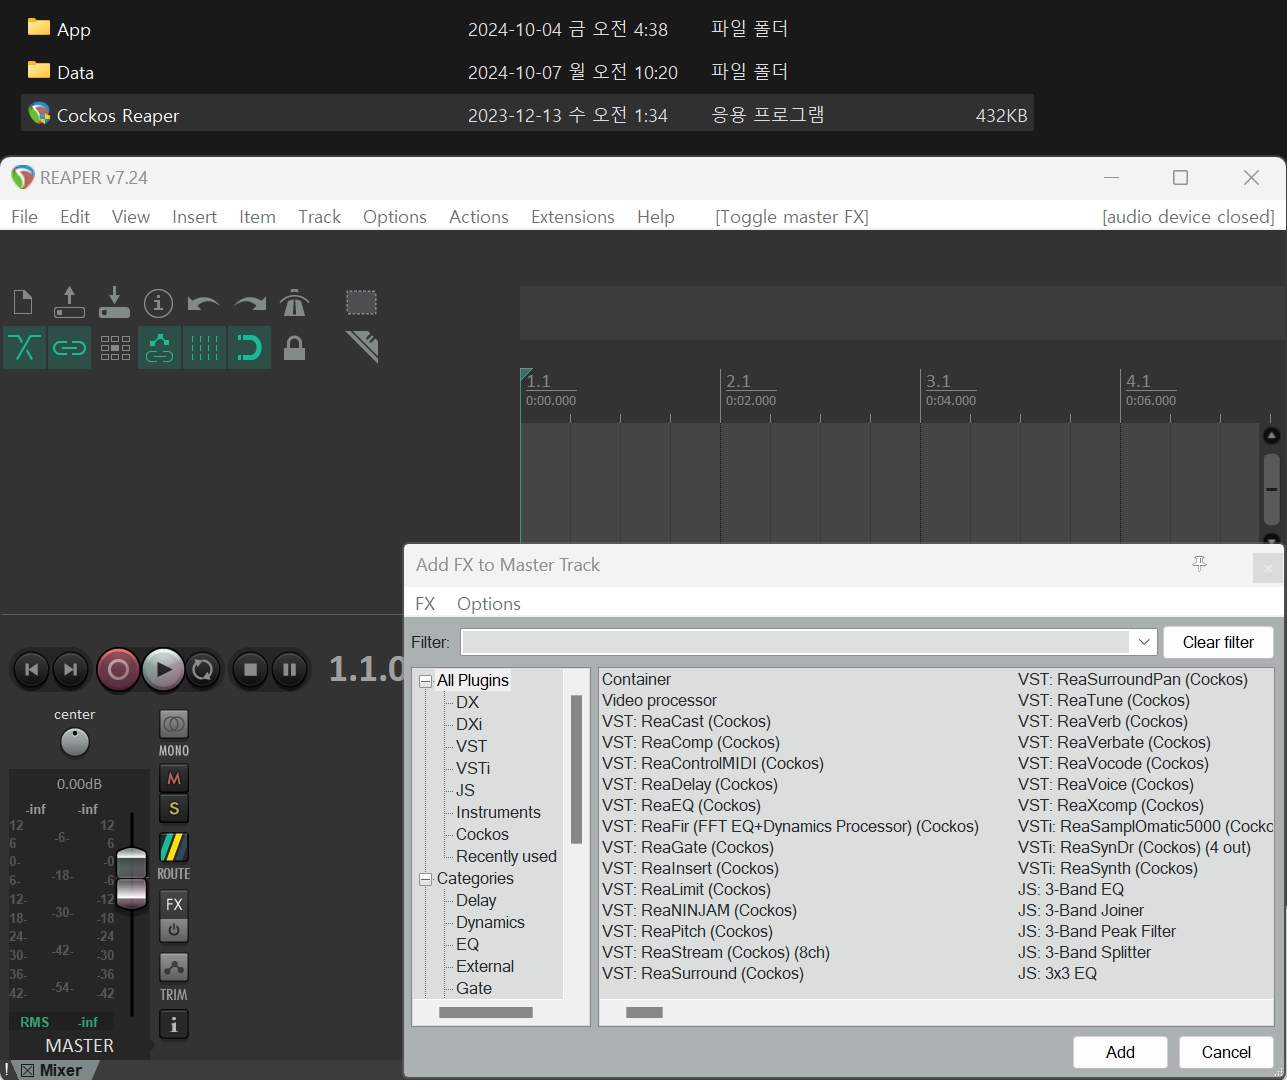Viewport: 1287px width, 1080px height.
Task: Click the Filter text field
Action: coord(796,642)
